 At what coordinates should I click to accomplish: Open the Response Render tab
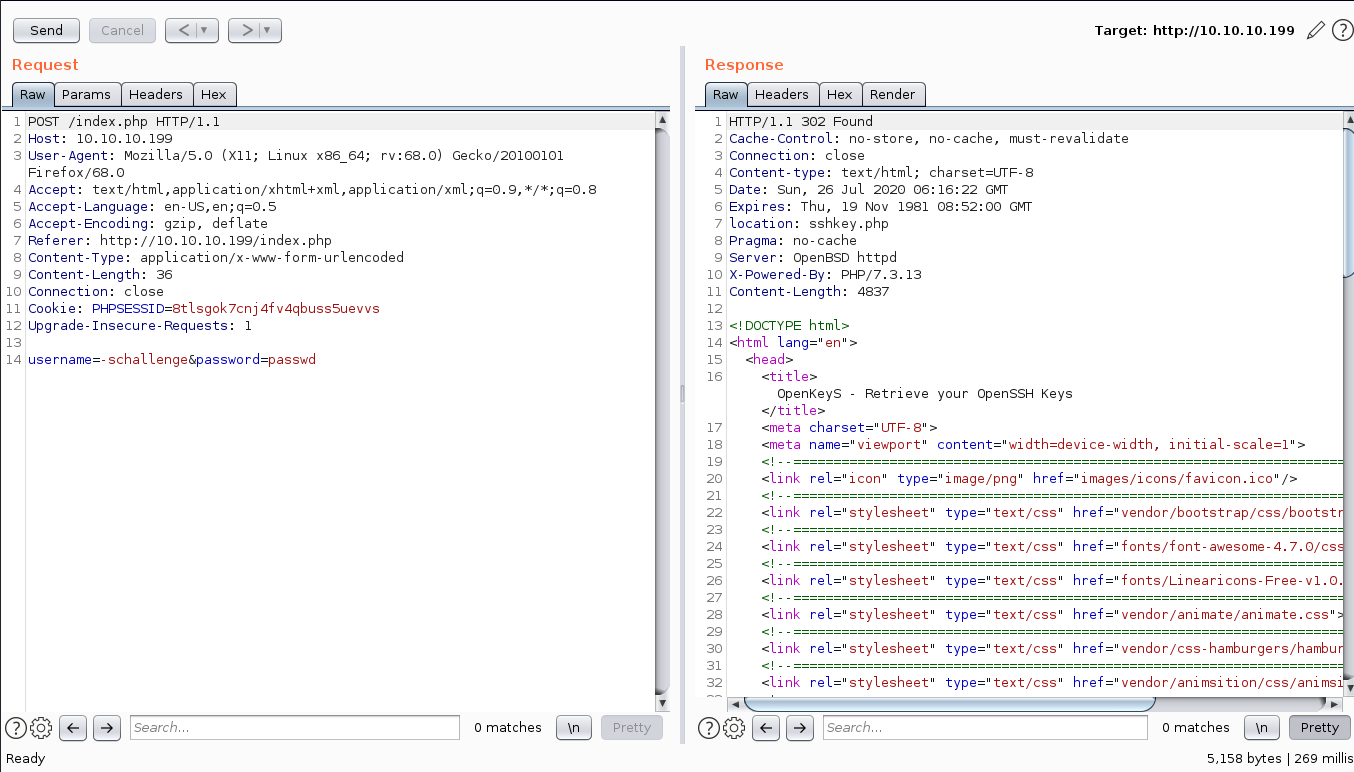(x=893, y=94)
